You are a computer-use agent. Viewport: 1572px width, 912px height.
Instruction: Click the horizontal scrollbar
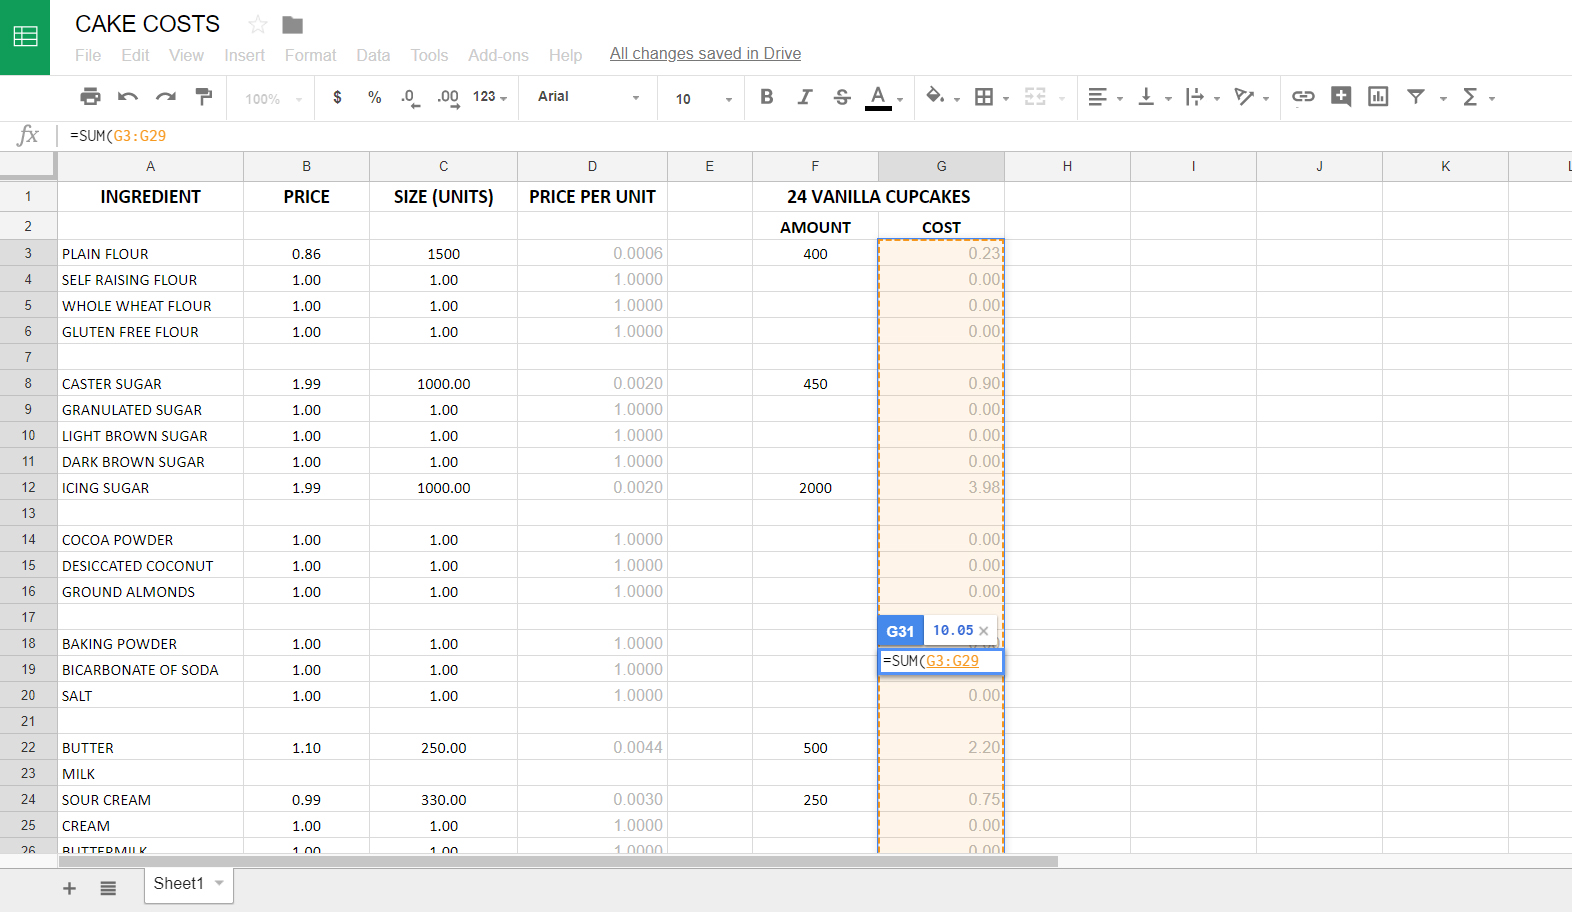point(559,861)
